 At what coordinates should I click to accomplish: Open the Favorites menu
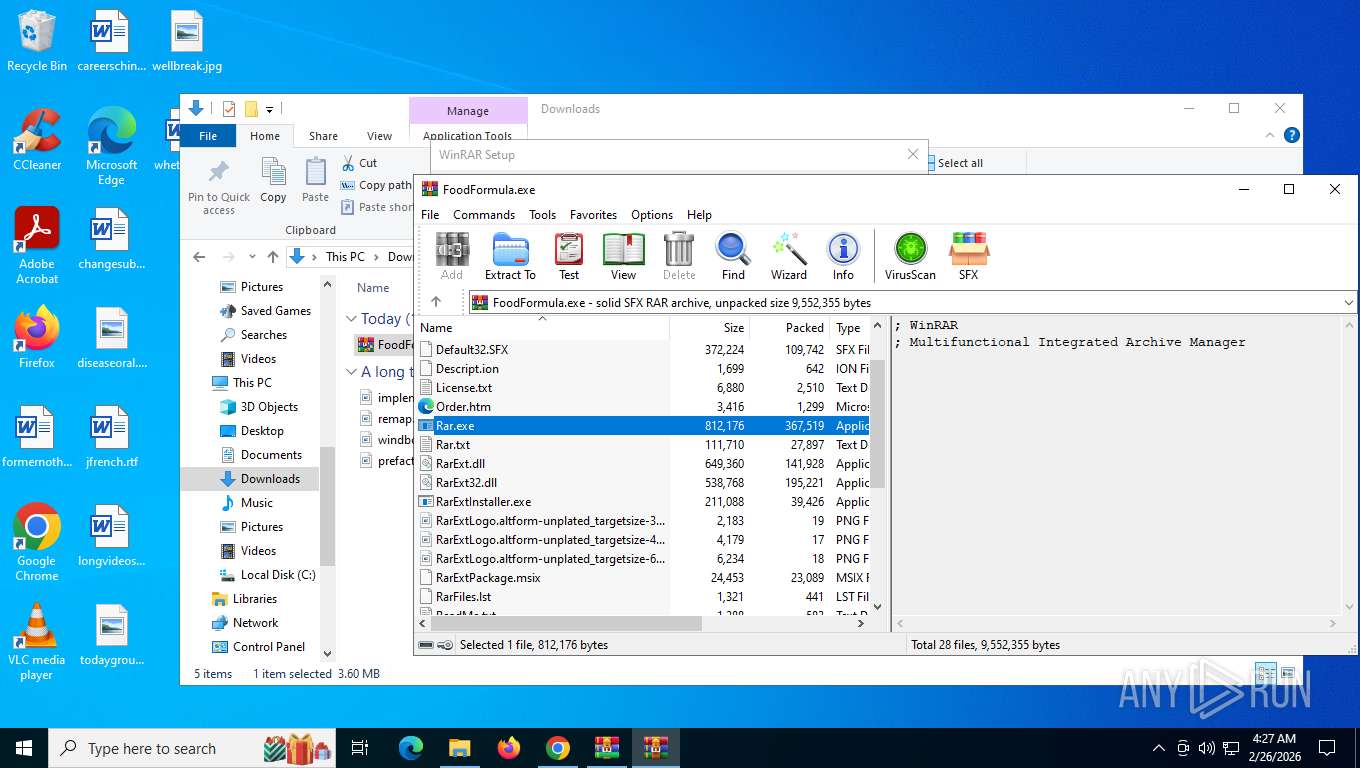tap(593, 215)
